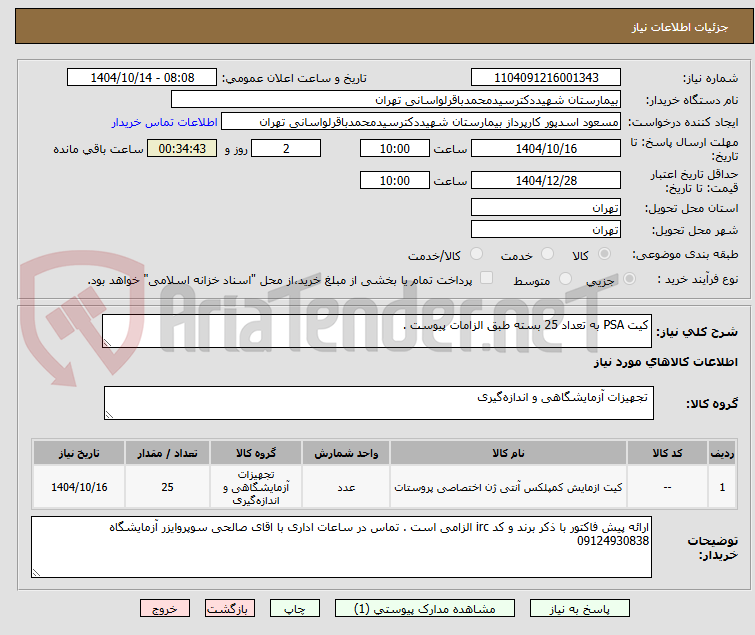Image resolution: width=755 pixels, height=635 pixels.
Task: Click the چاپ print button
Action: [295, 609]
